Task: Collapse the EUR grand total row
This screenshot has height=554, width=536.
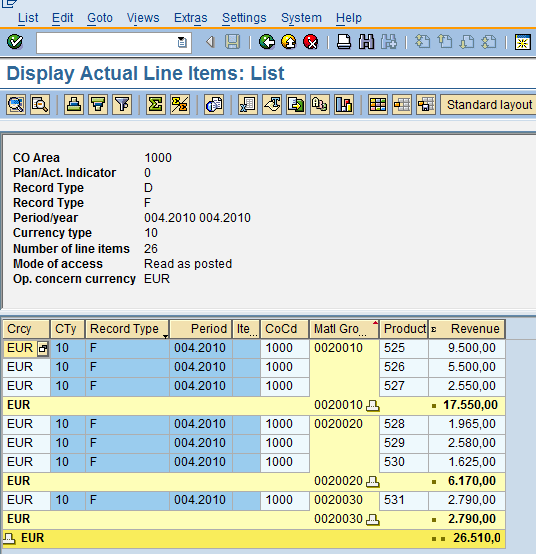Action: (9, 539)
